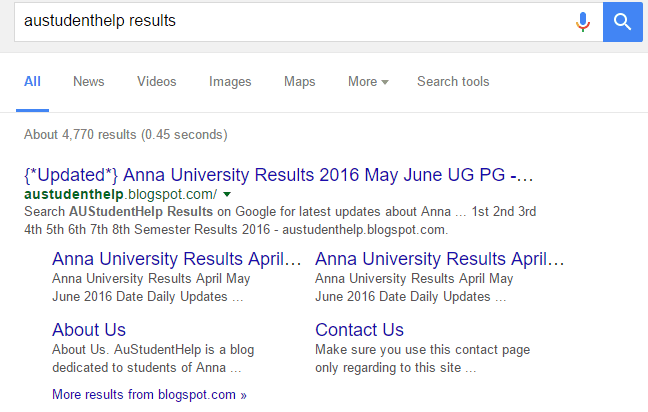The image size is (648, 412).
Task: Switch to the News tab
Action: tap(89, 82)
